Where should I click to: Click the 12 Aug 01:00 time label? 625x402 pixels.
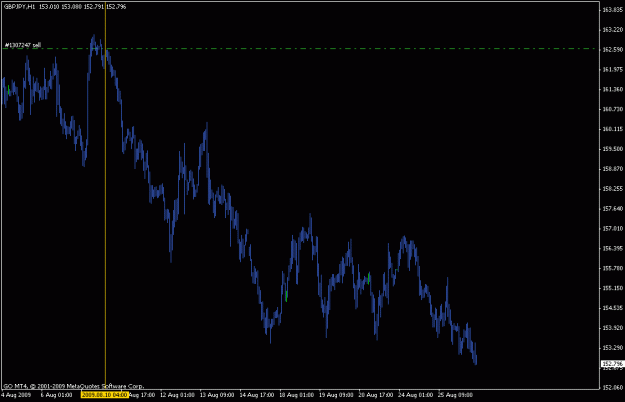click(177, 395)
